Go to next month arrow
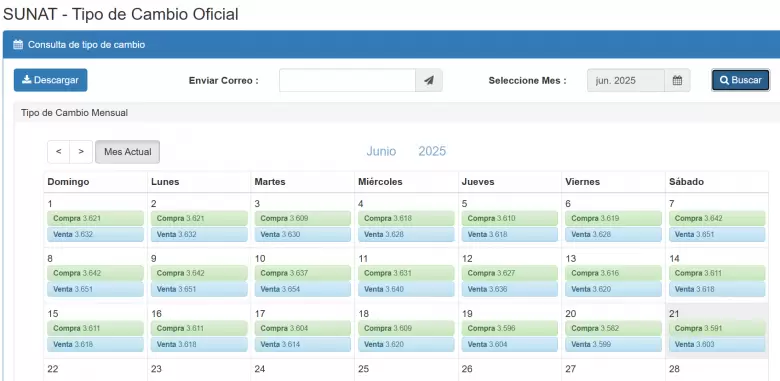Viewport: 780px width, 381px height. tap(81, 152)
